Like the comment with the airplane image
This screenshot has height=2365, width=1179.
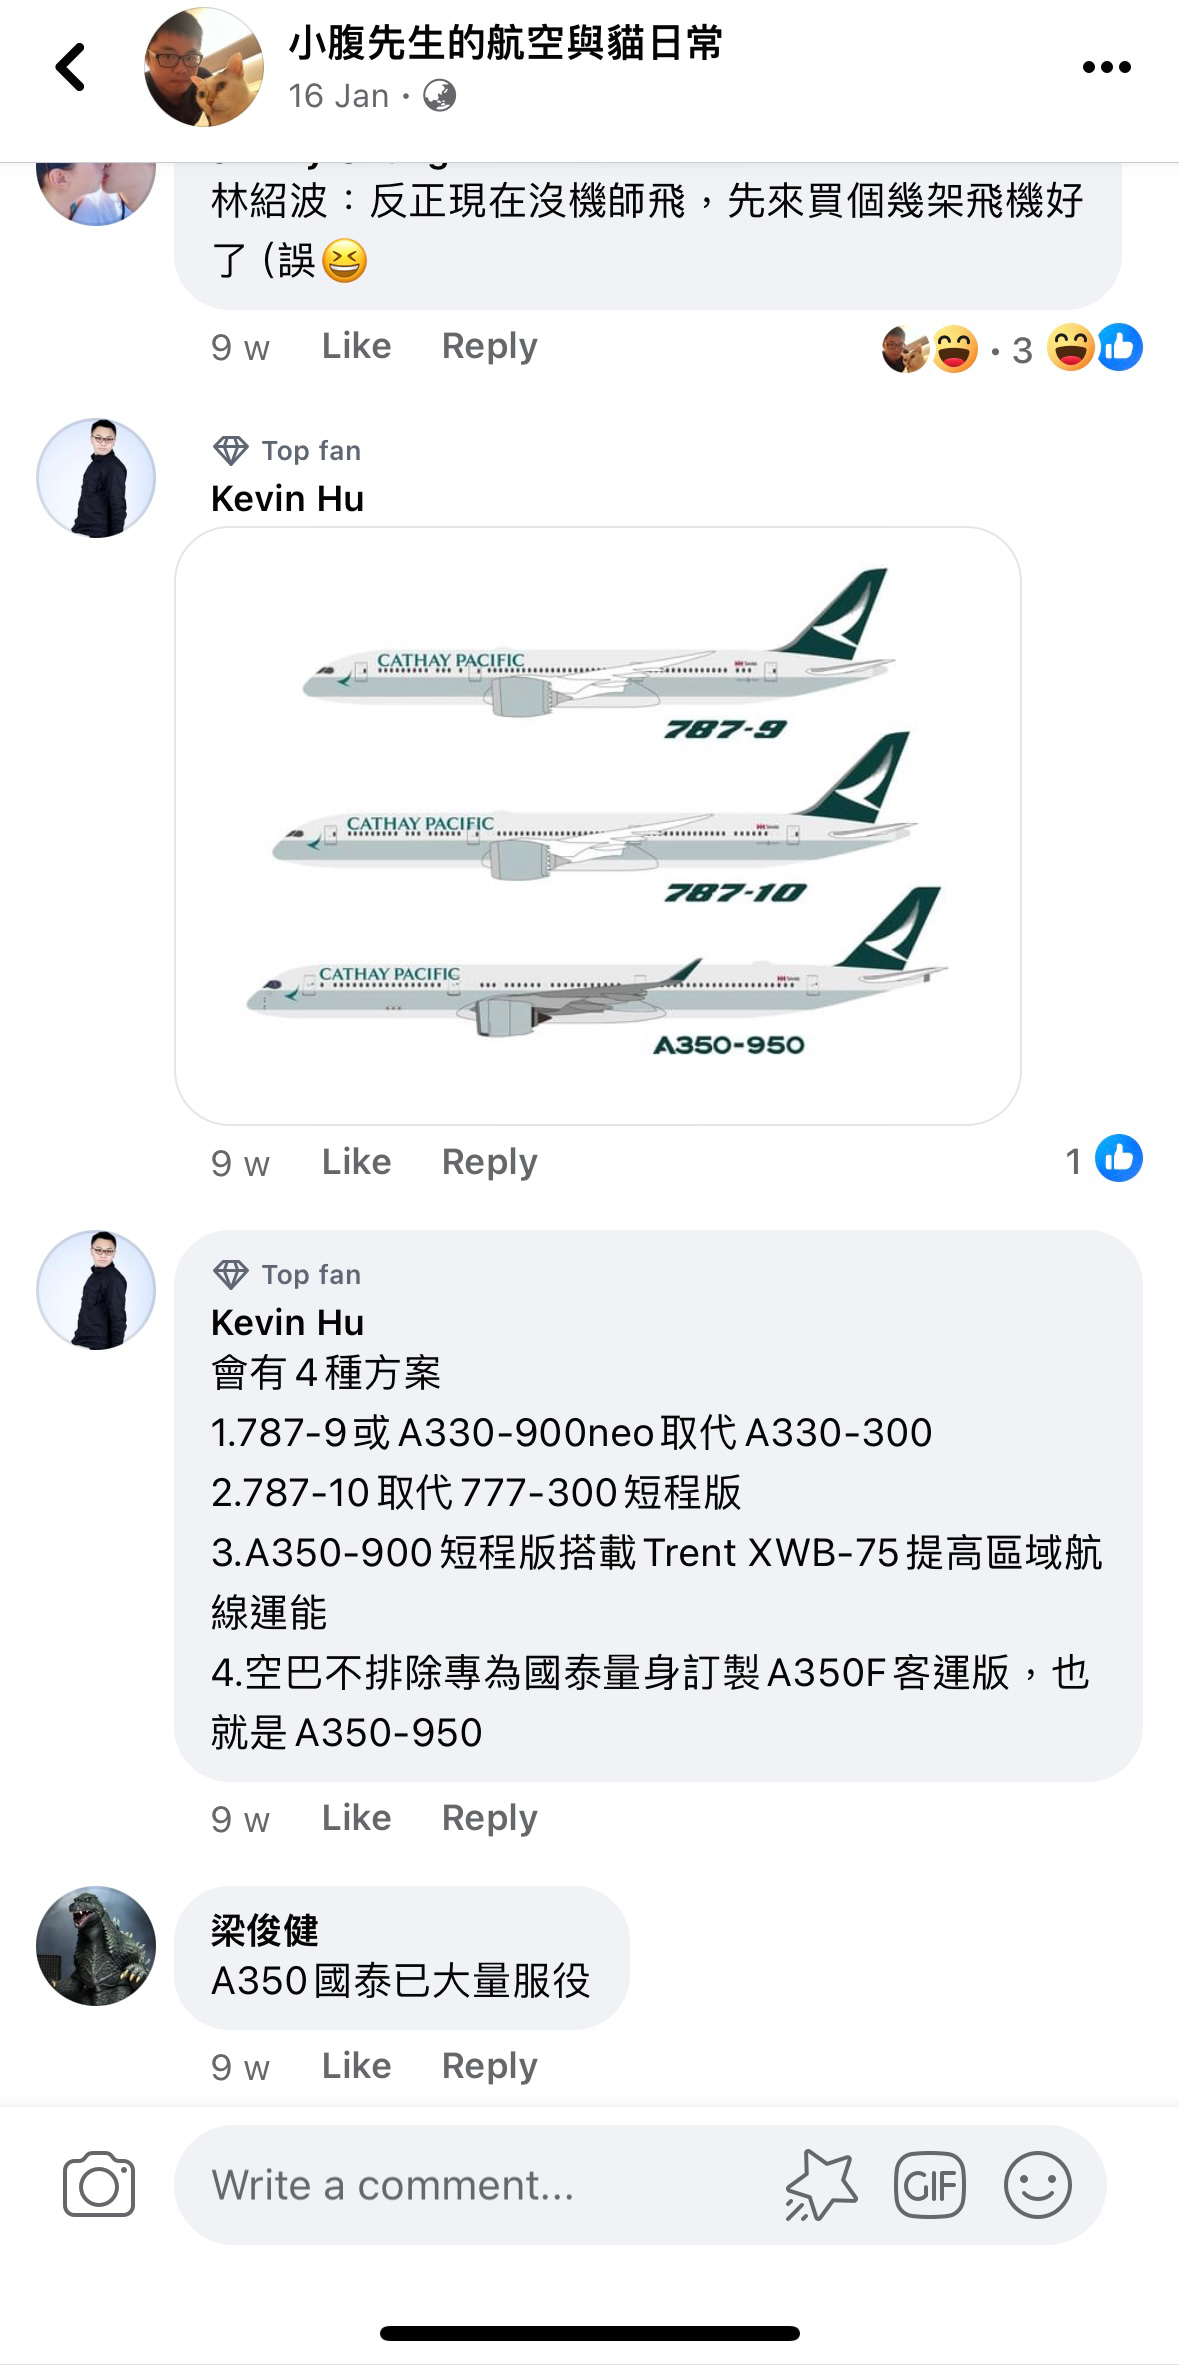tap(356, 1162)
